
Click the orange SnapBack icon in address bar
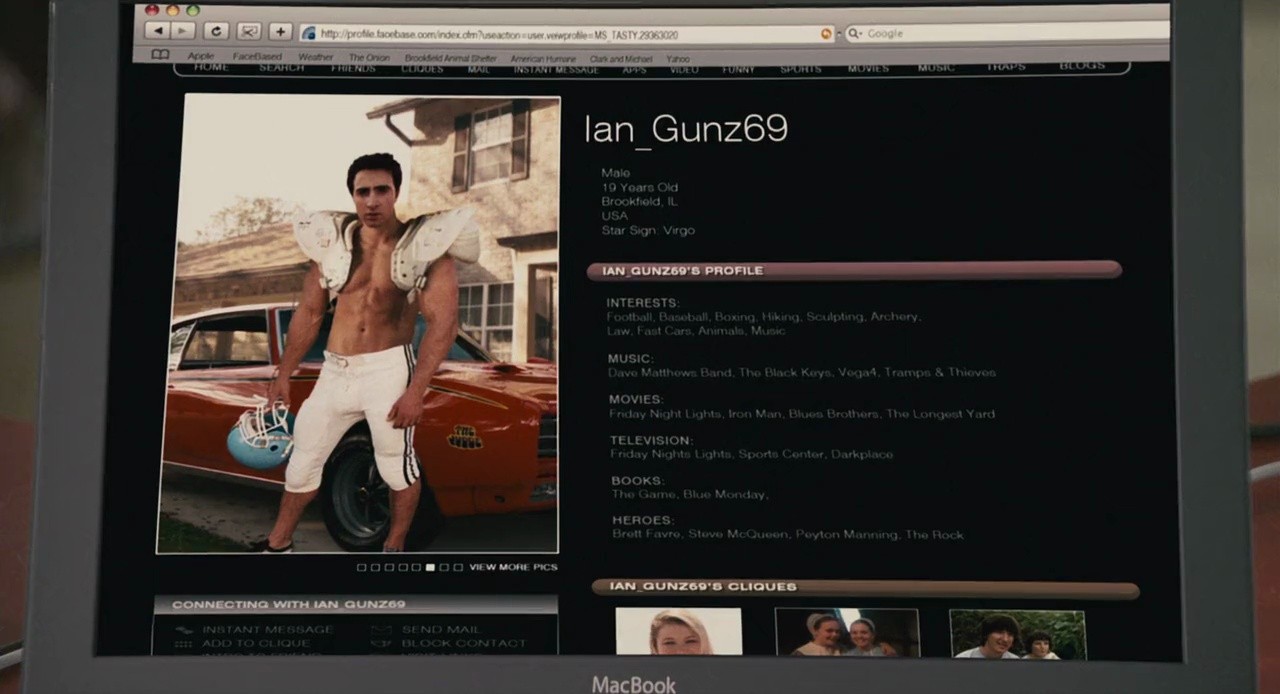coord(826,33)
